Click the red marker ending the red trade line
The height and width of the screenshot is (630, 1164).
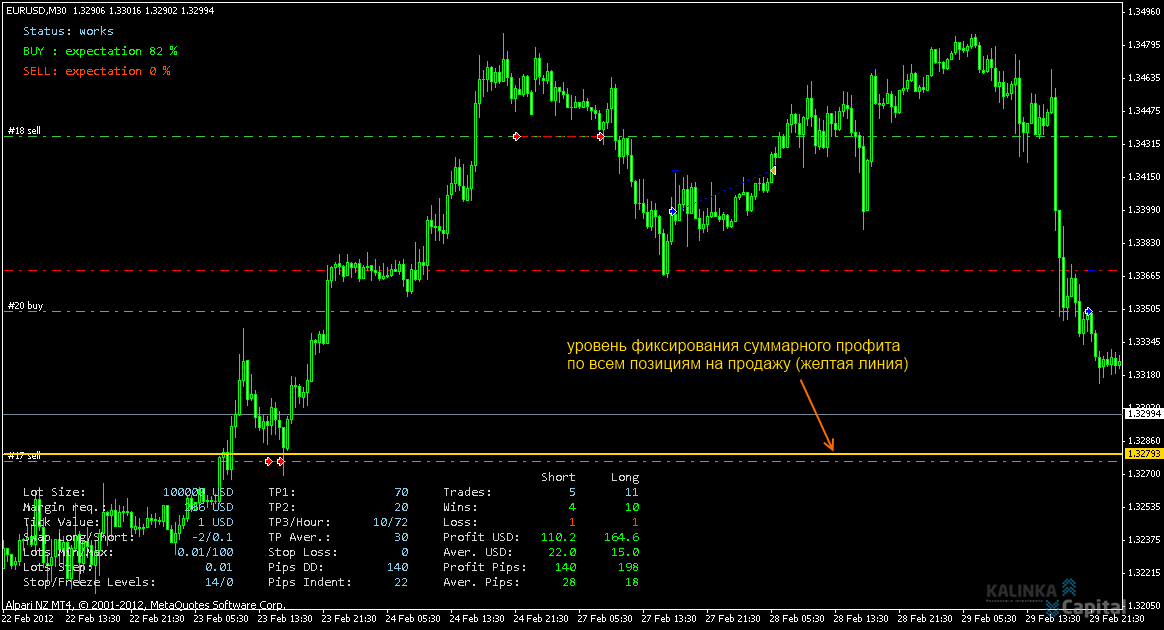601,137
